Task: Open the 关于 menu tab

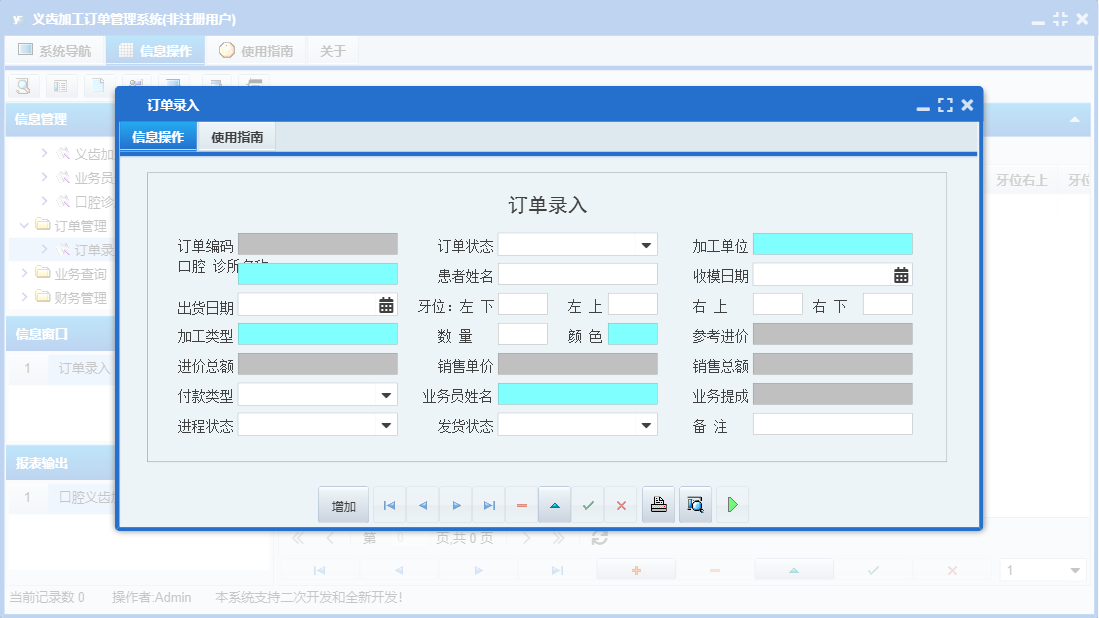Action: pos(333,49)
